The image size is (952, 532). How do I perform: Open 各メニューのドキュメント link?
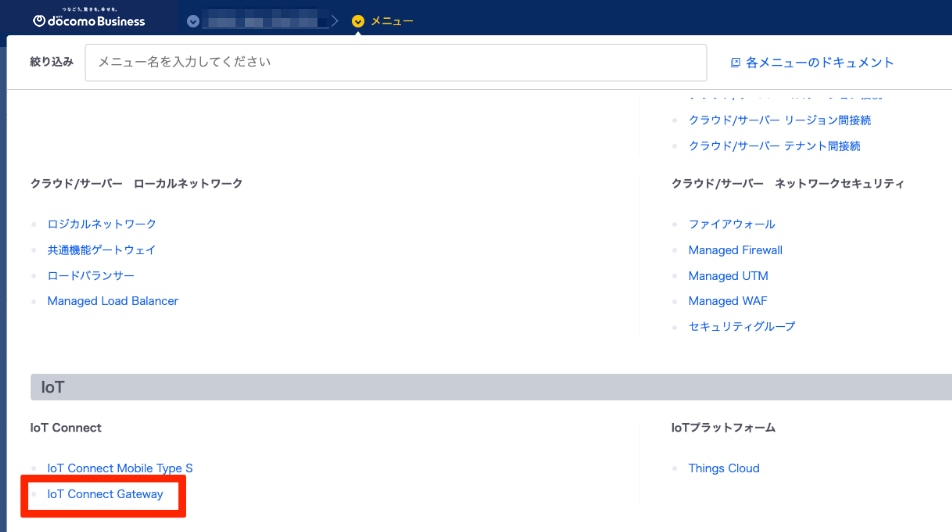click(x=820, y=63)
